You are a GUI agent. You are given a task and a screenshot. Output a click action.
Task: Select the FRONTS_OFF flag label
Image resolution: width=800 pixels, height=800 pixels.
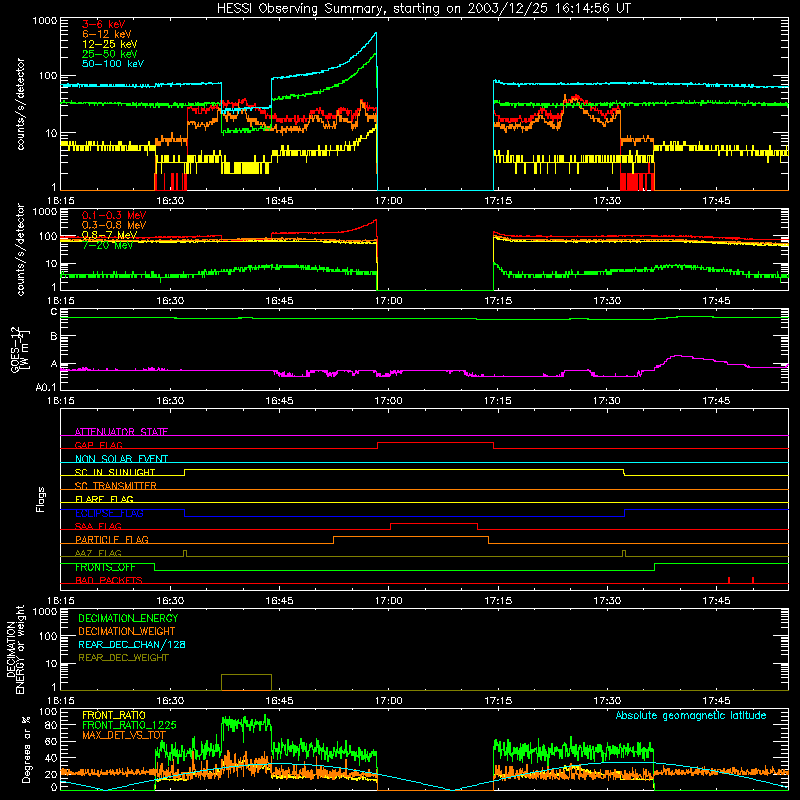pos(105,567)
